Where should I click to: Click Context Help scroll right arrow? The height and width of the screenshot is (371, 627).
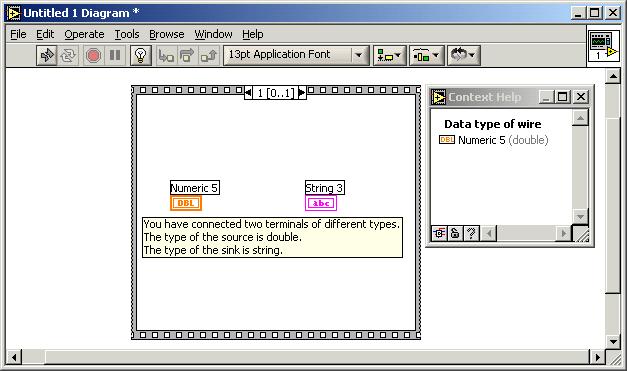coord(564,233)
